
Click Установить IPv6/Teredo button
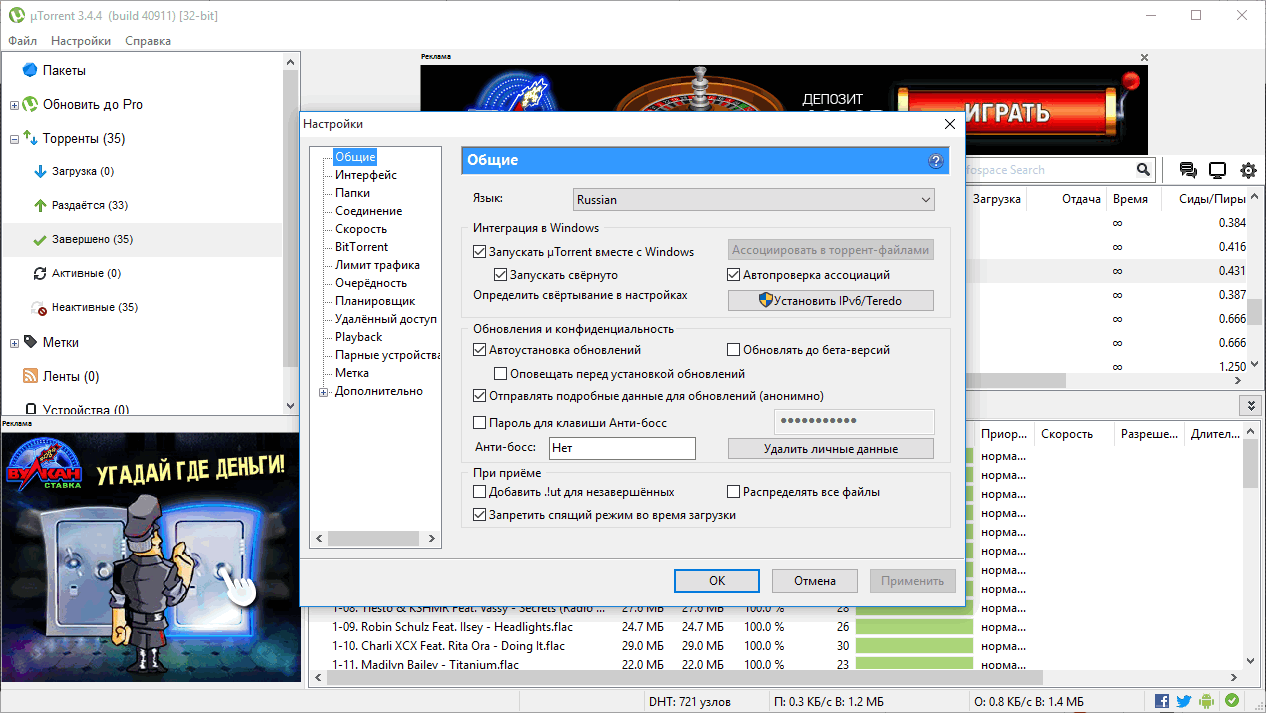tap(831, 300)
